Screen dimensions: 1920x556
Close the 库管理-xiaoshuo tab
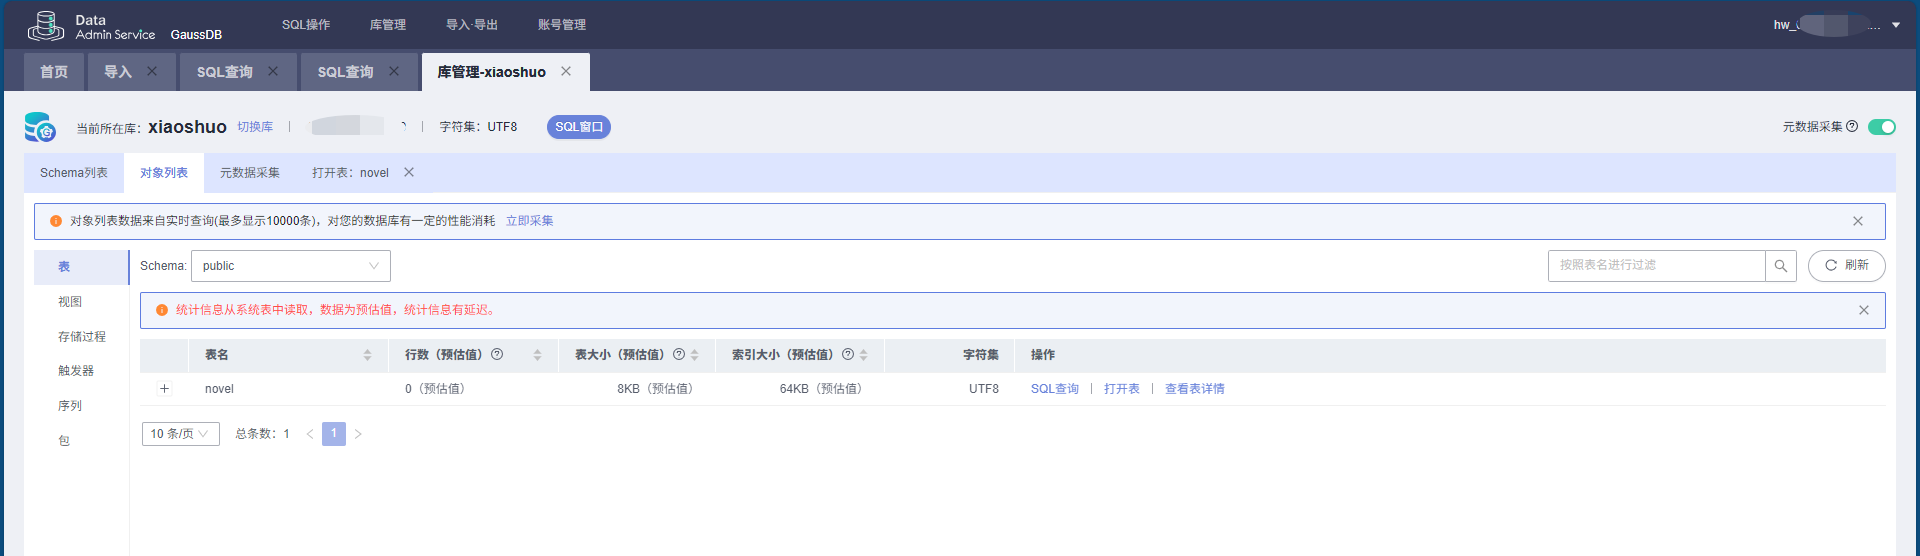click(566, 71)
